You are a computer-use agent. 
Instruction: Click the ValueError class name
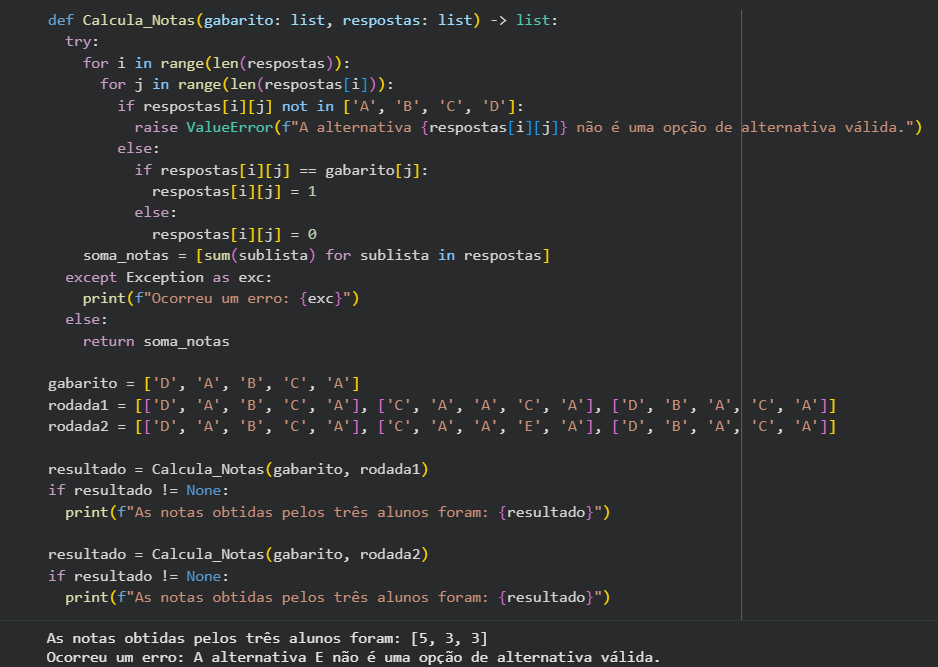[x=230, y=127]
